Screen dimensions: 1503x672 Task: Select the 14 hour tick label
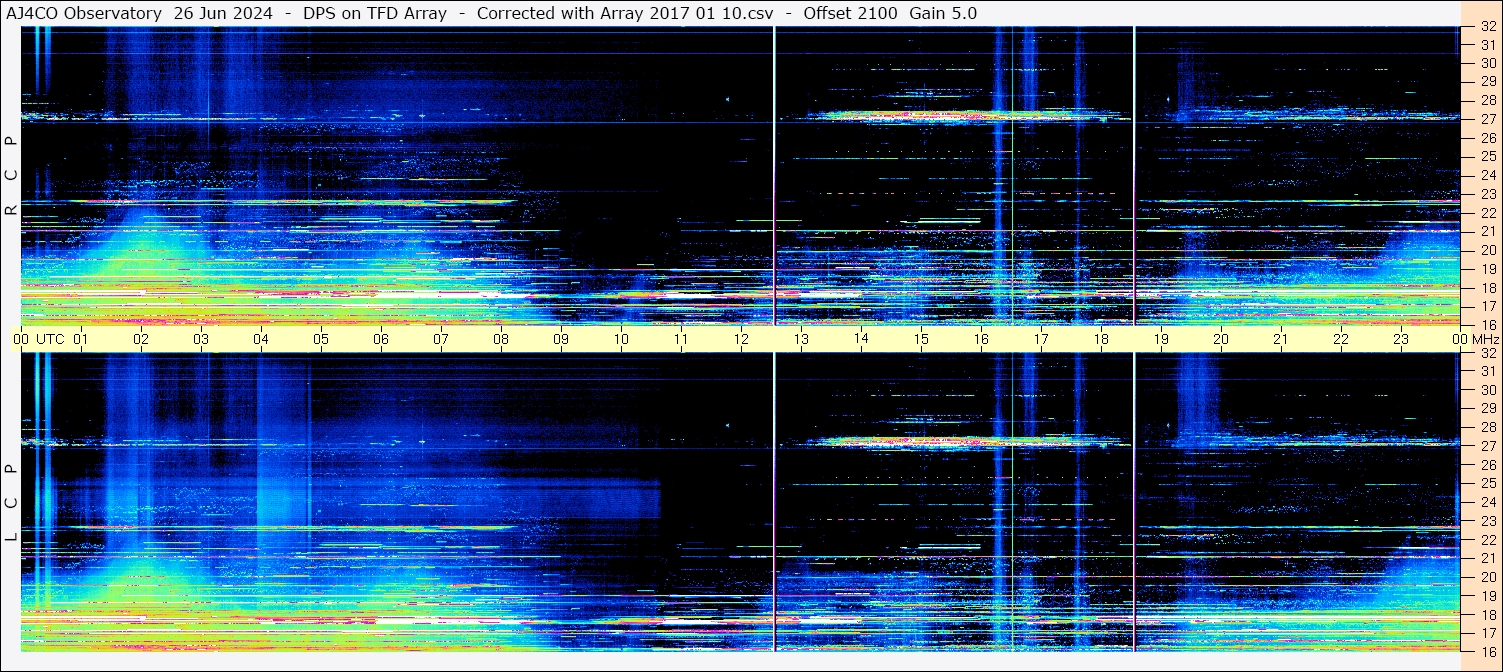[861, 339]
